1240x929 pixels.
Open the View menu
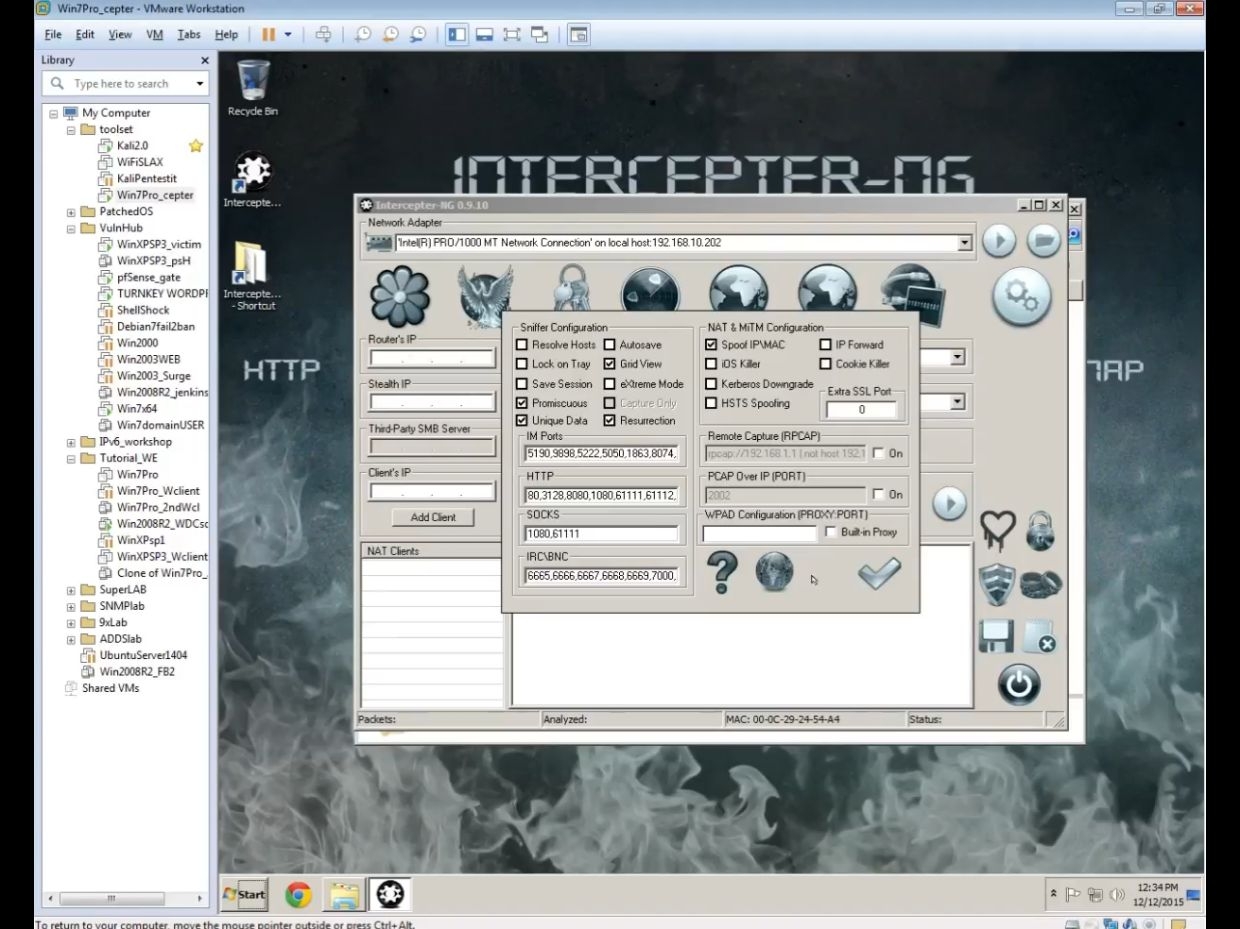coord(120,34)
